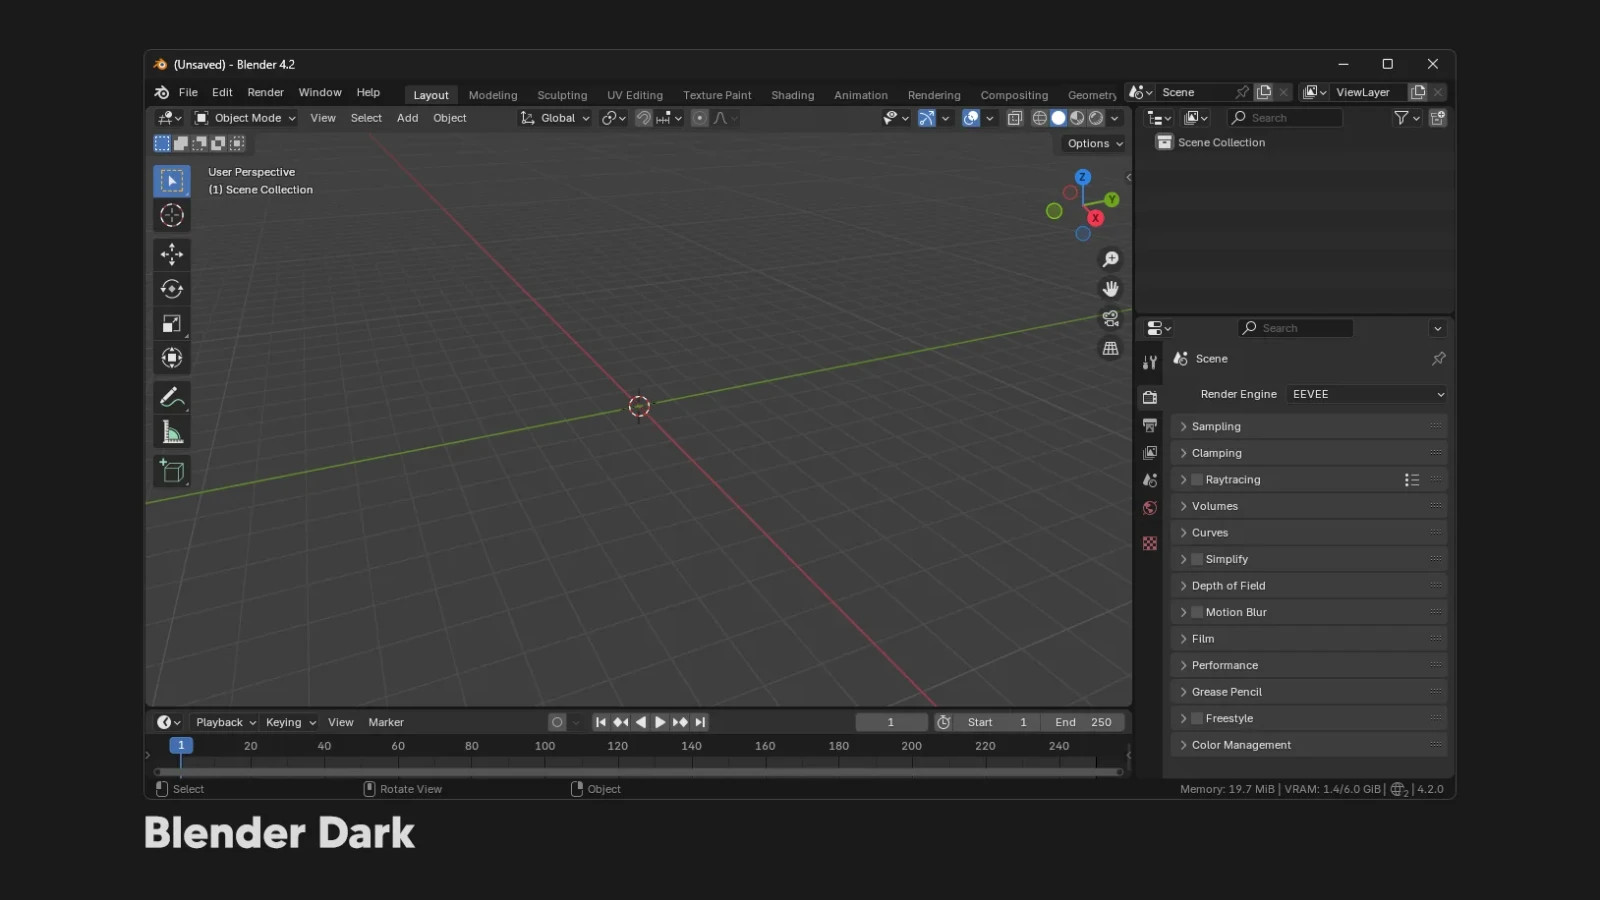Screen dimensions: 1600x900
Task: Switch orthographic/perspective grid icon
Action: (1110, 349)
